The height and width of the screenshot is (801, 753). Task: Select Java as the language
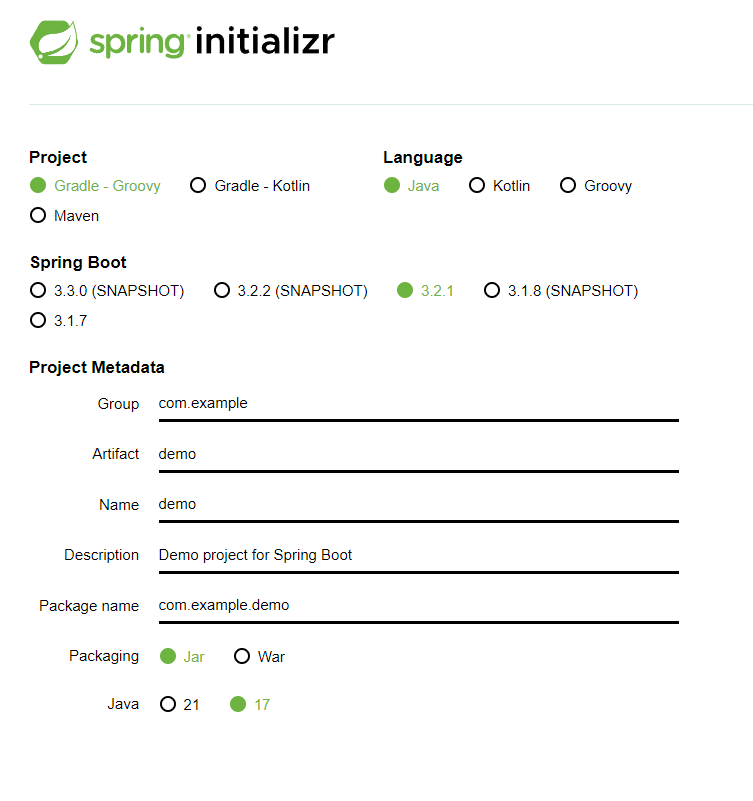tap(412, 185)
